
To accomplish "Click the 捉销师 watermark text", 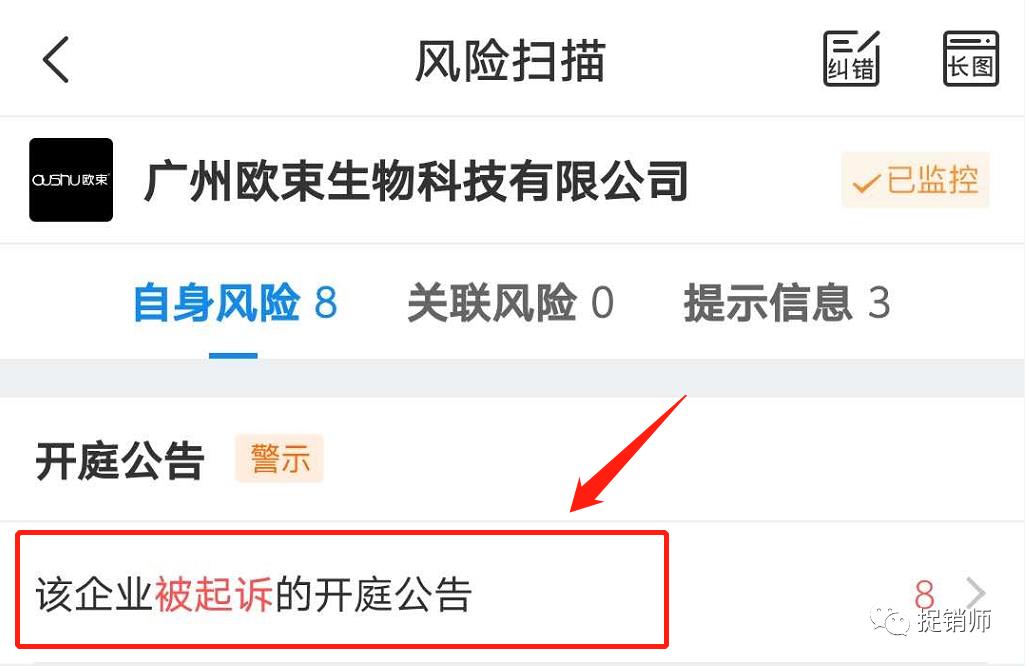I will coord(954,620).
